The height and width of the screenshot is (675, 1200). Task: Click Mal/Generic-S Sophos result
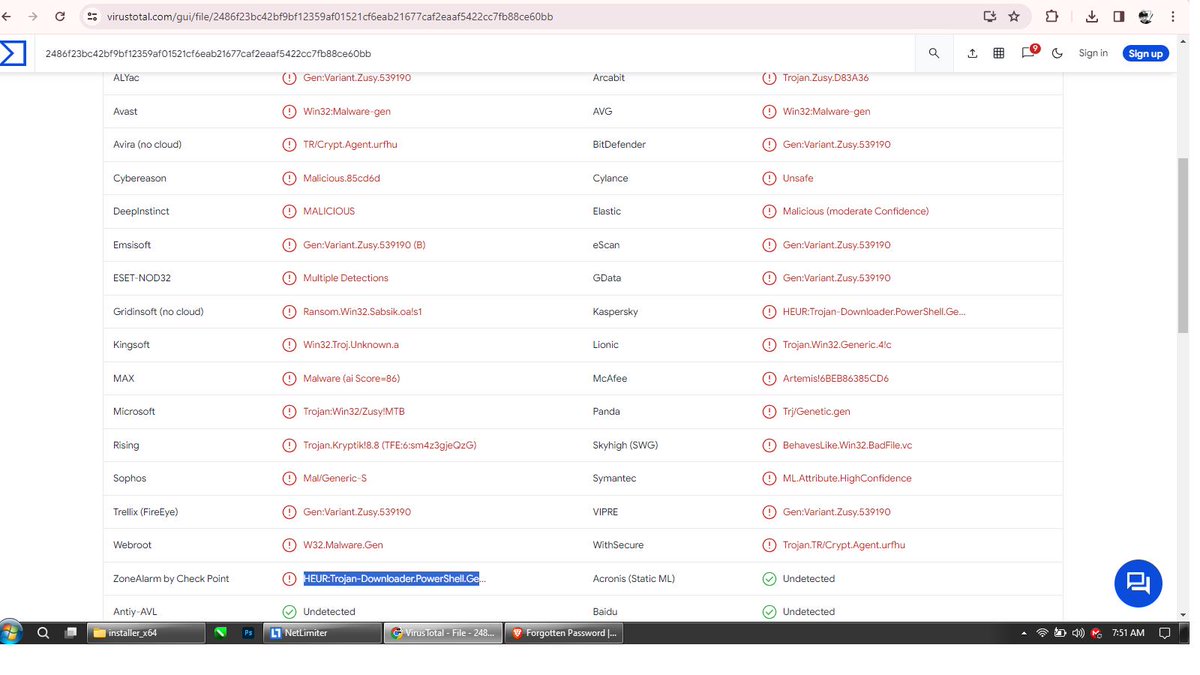click(335, 478)
